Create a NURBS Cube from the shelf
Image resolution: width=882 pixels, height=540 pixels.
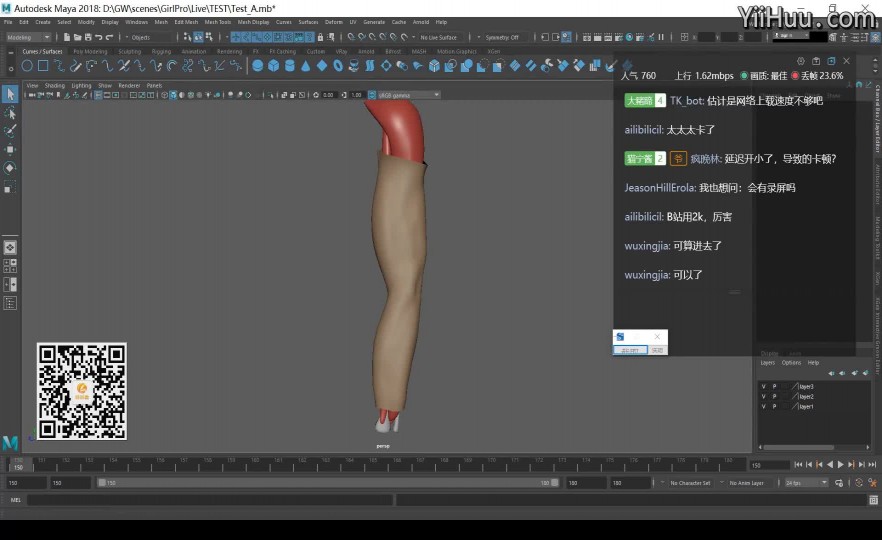coord(273,66)
